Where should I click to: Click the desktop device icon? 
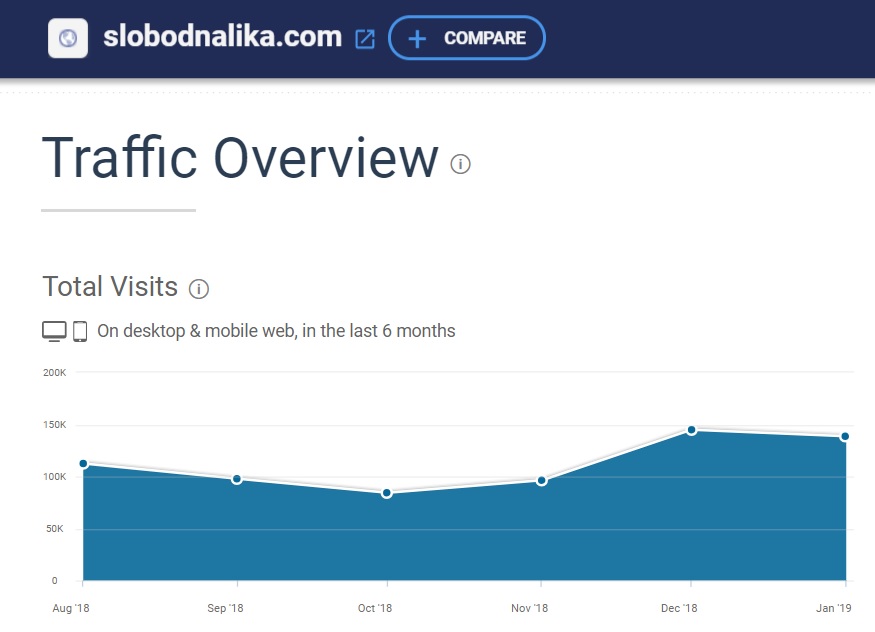click(54, 331)
